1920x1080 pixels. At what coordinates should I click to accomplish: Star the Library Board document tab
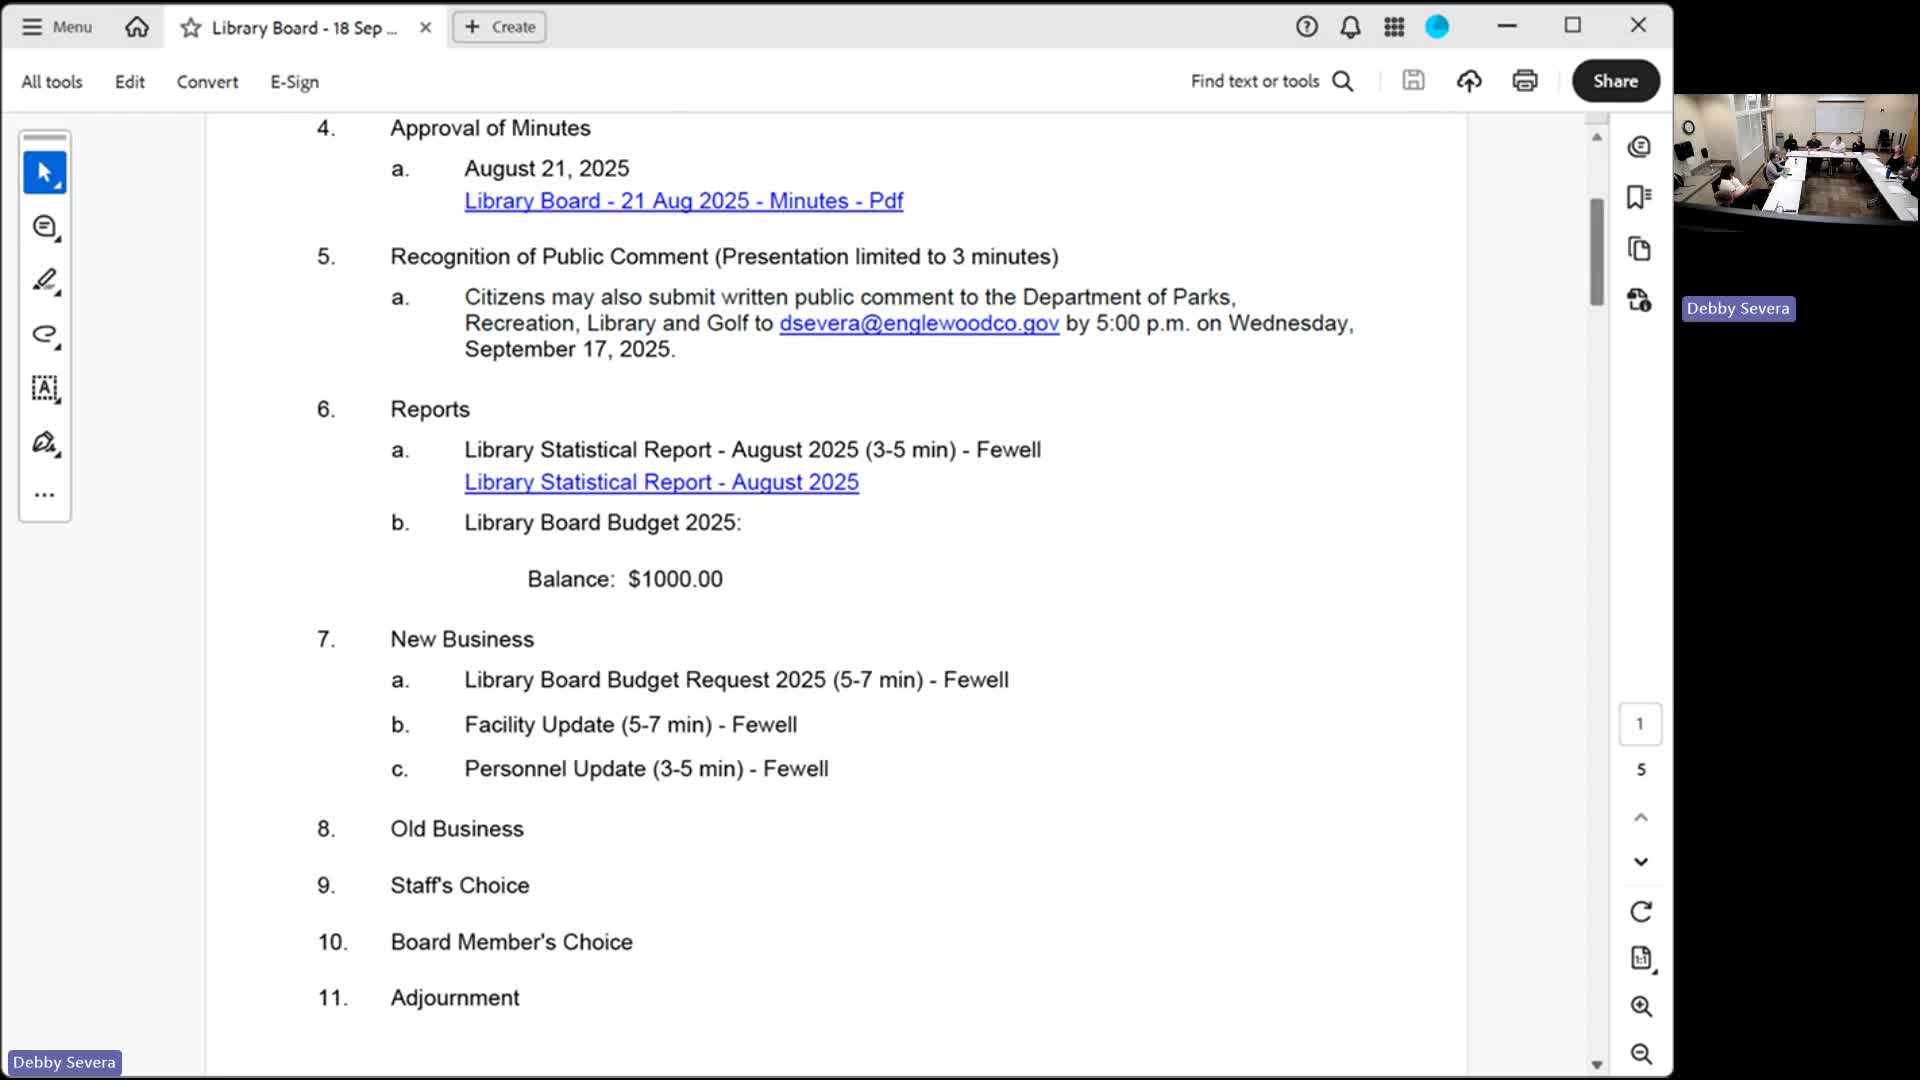tap(191, 28)
